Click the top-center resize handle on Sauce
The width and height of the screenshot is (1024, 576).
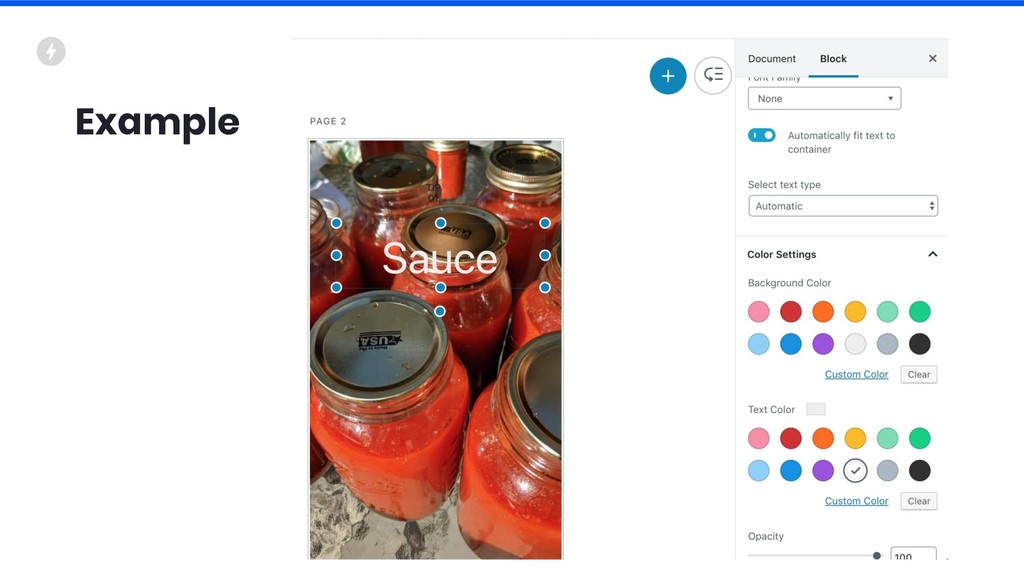pos(441,223)
